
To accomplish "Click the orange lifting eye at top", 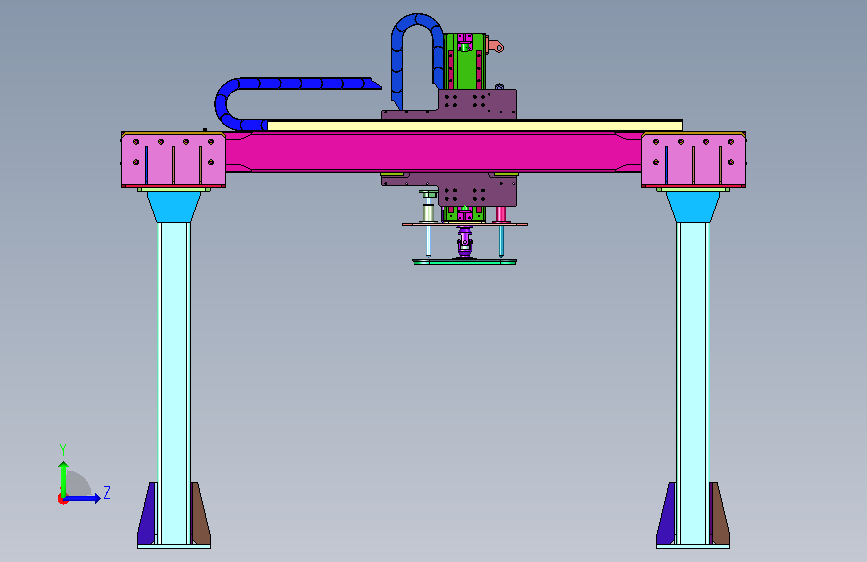I will [496, 46].
